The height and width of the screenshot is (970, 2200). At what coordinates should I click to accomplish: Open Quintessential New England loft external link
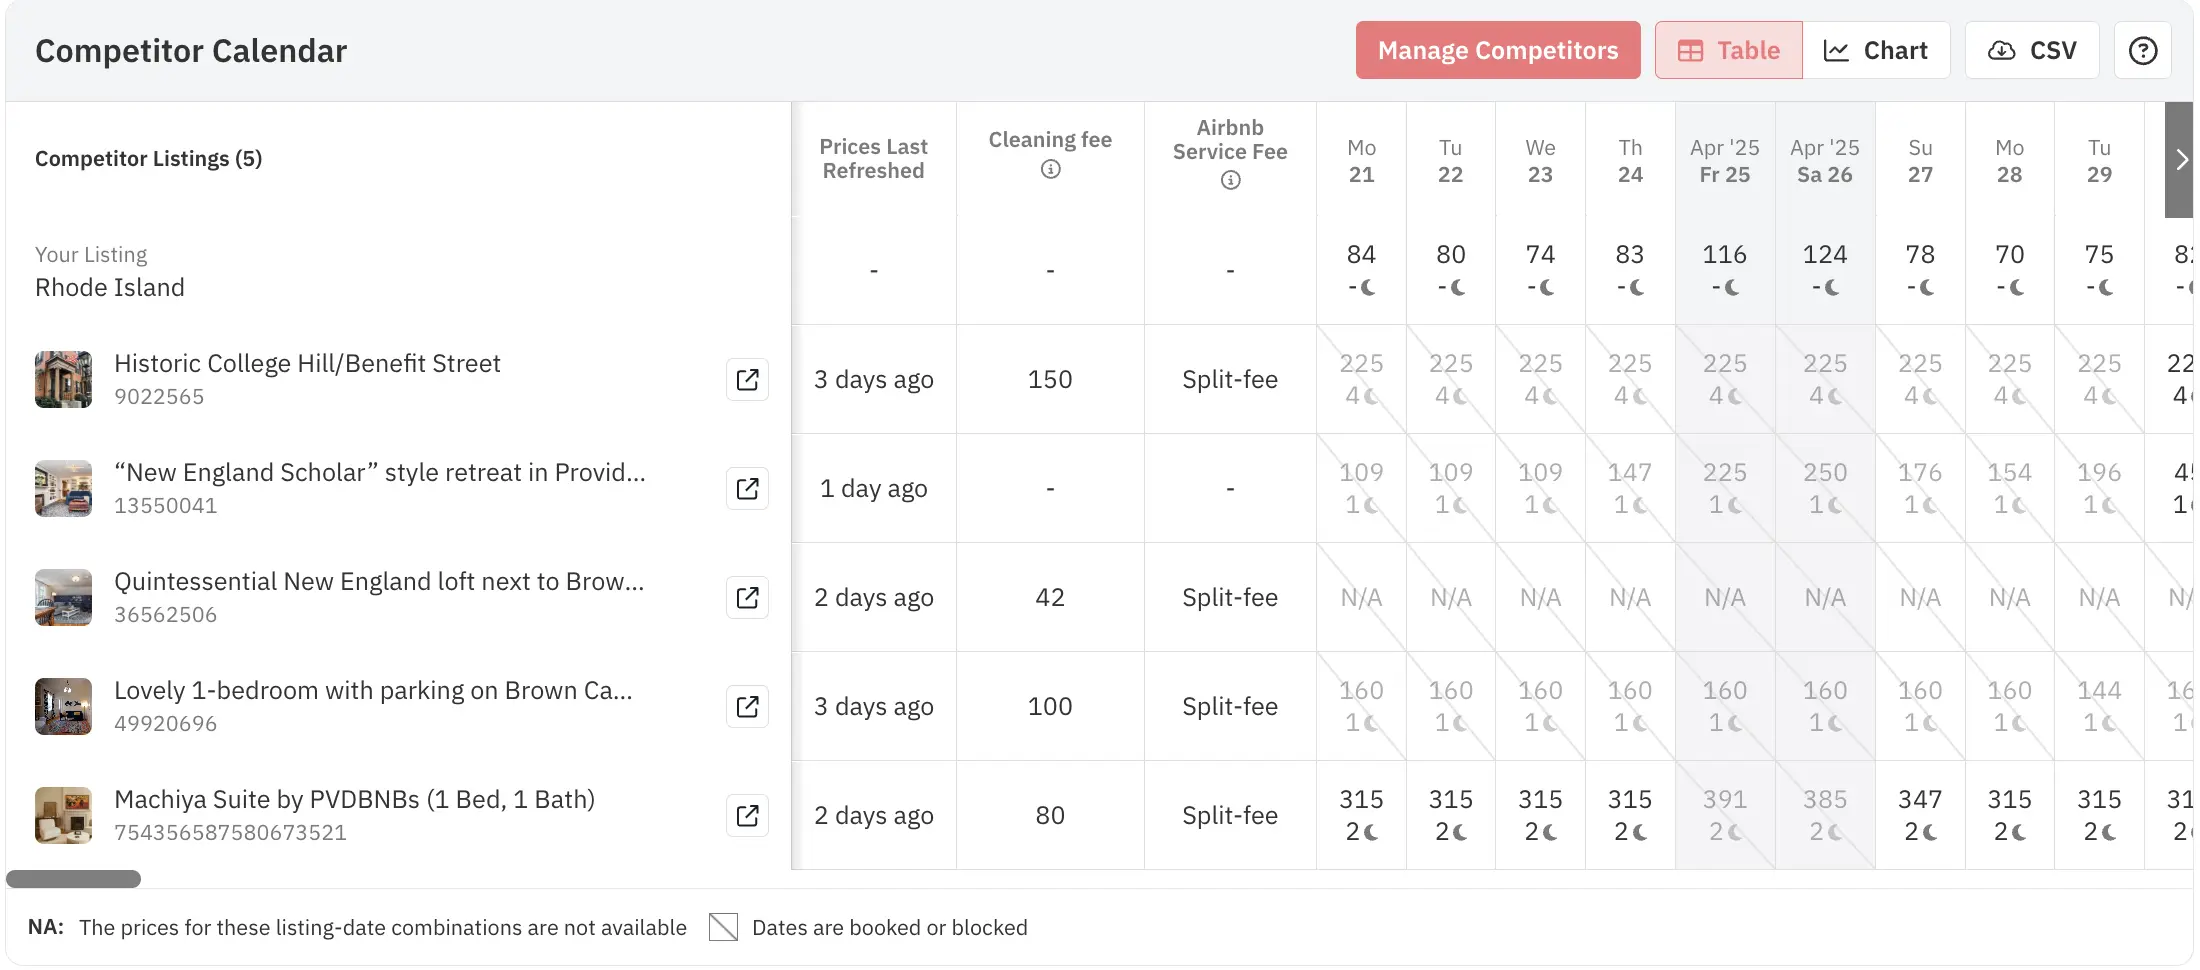coord(747,598)
